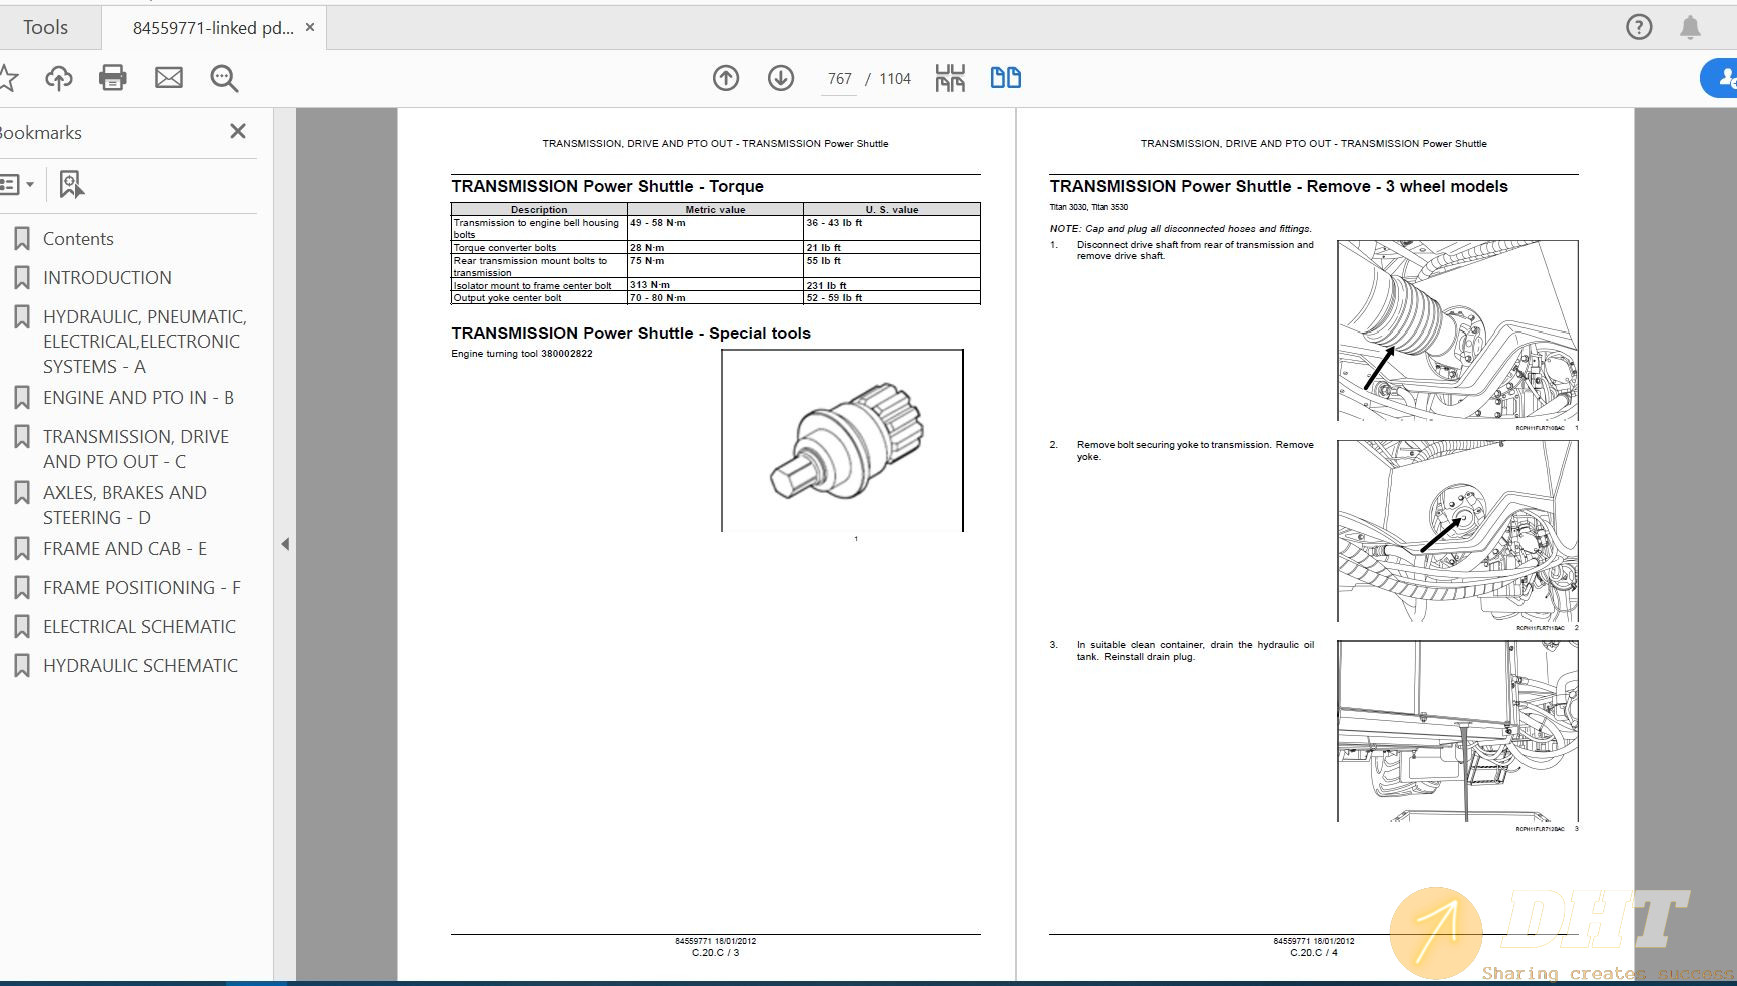Screen dimensions: 1737x986
Task: Switch to two-page view layout
Action: [1006, 77]
